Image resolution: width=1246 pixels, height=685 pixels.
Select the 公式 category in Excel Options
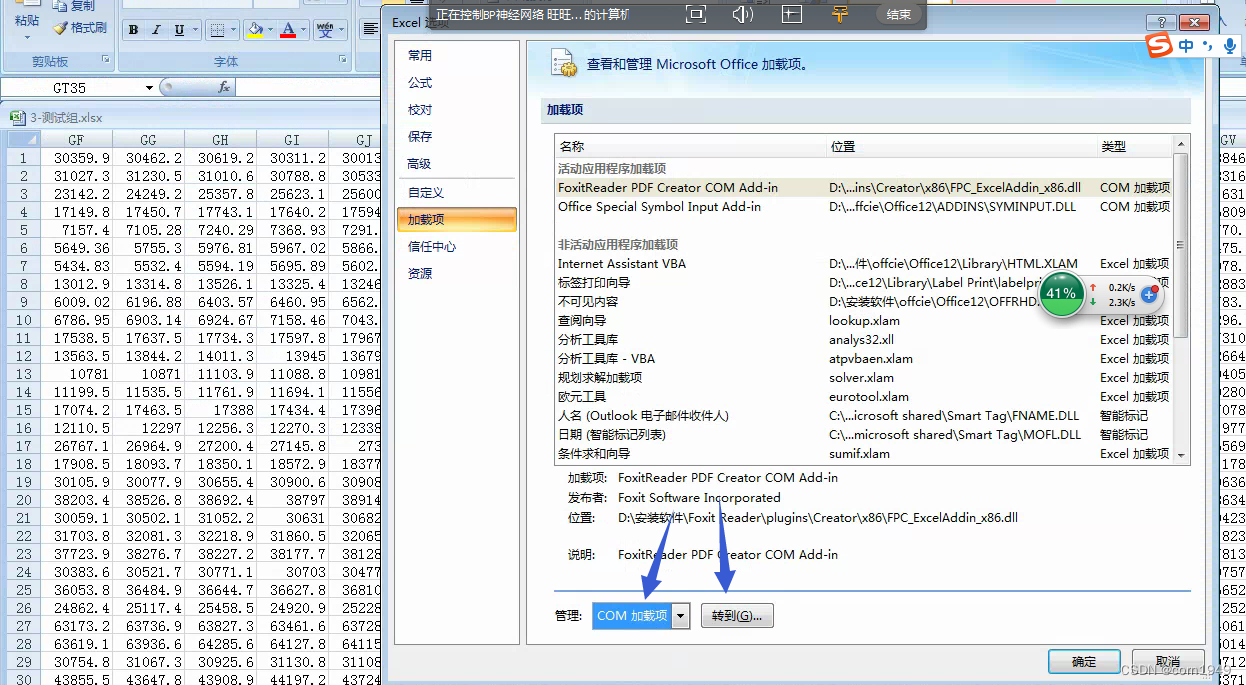[x=456, y=83]
